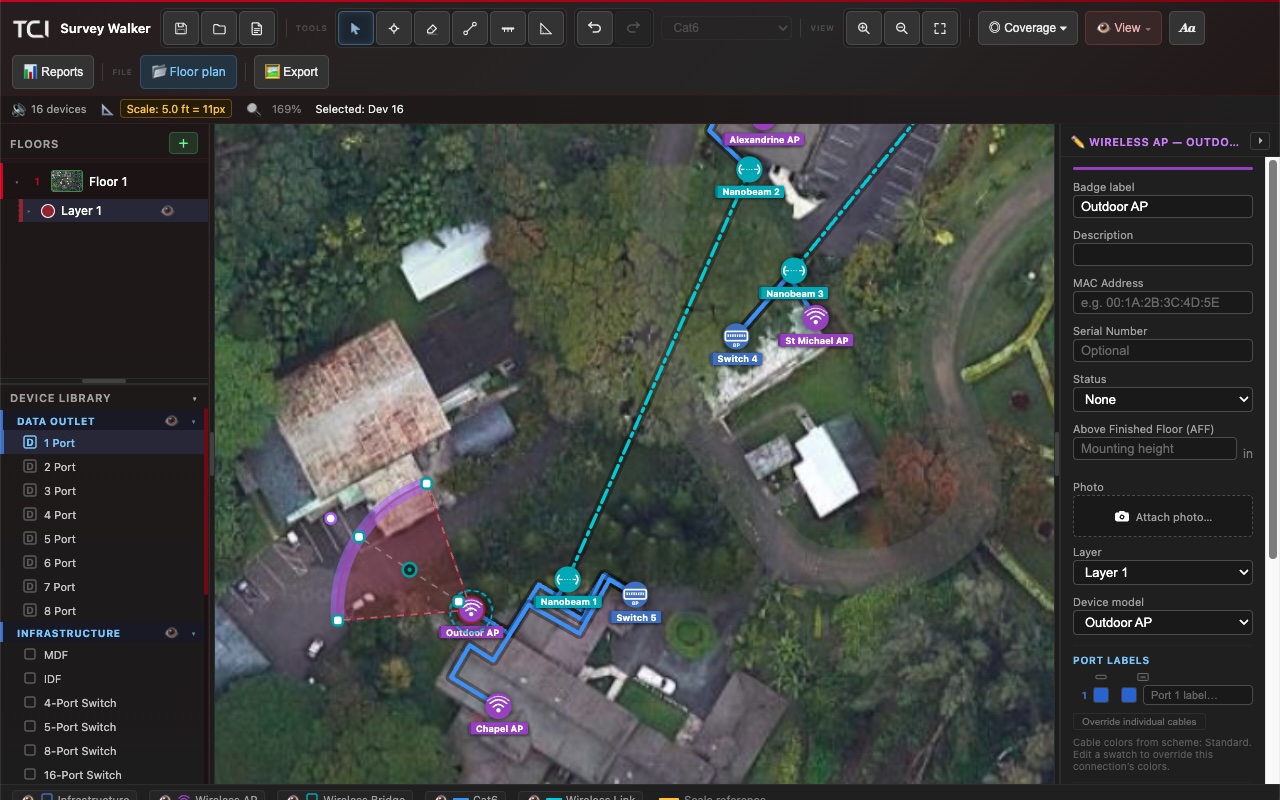Image resolution: width=1280 pixels, height=800 pixels.
Task: Click the Undo arrow
Action: coord(595,28)
